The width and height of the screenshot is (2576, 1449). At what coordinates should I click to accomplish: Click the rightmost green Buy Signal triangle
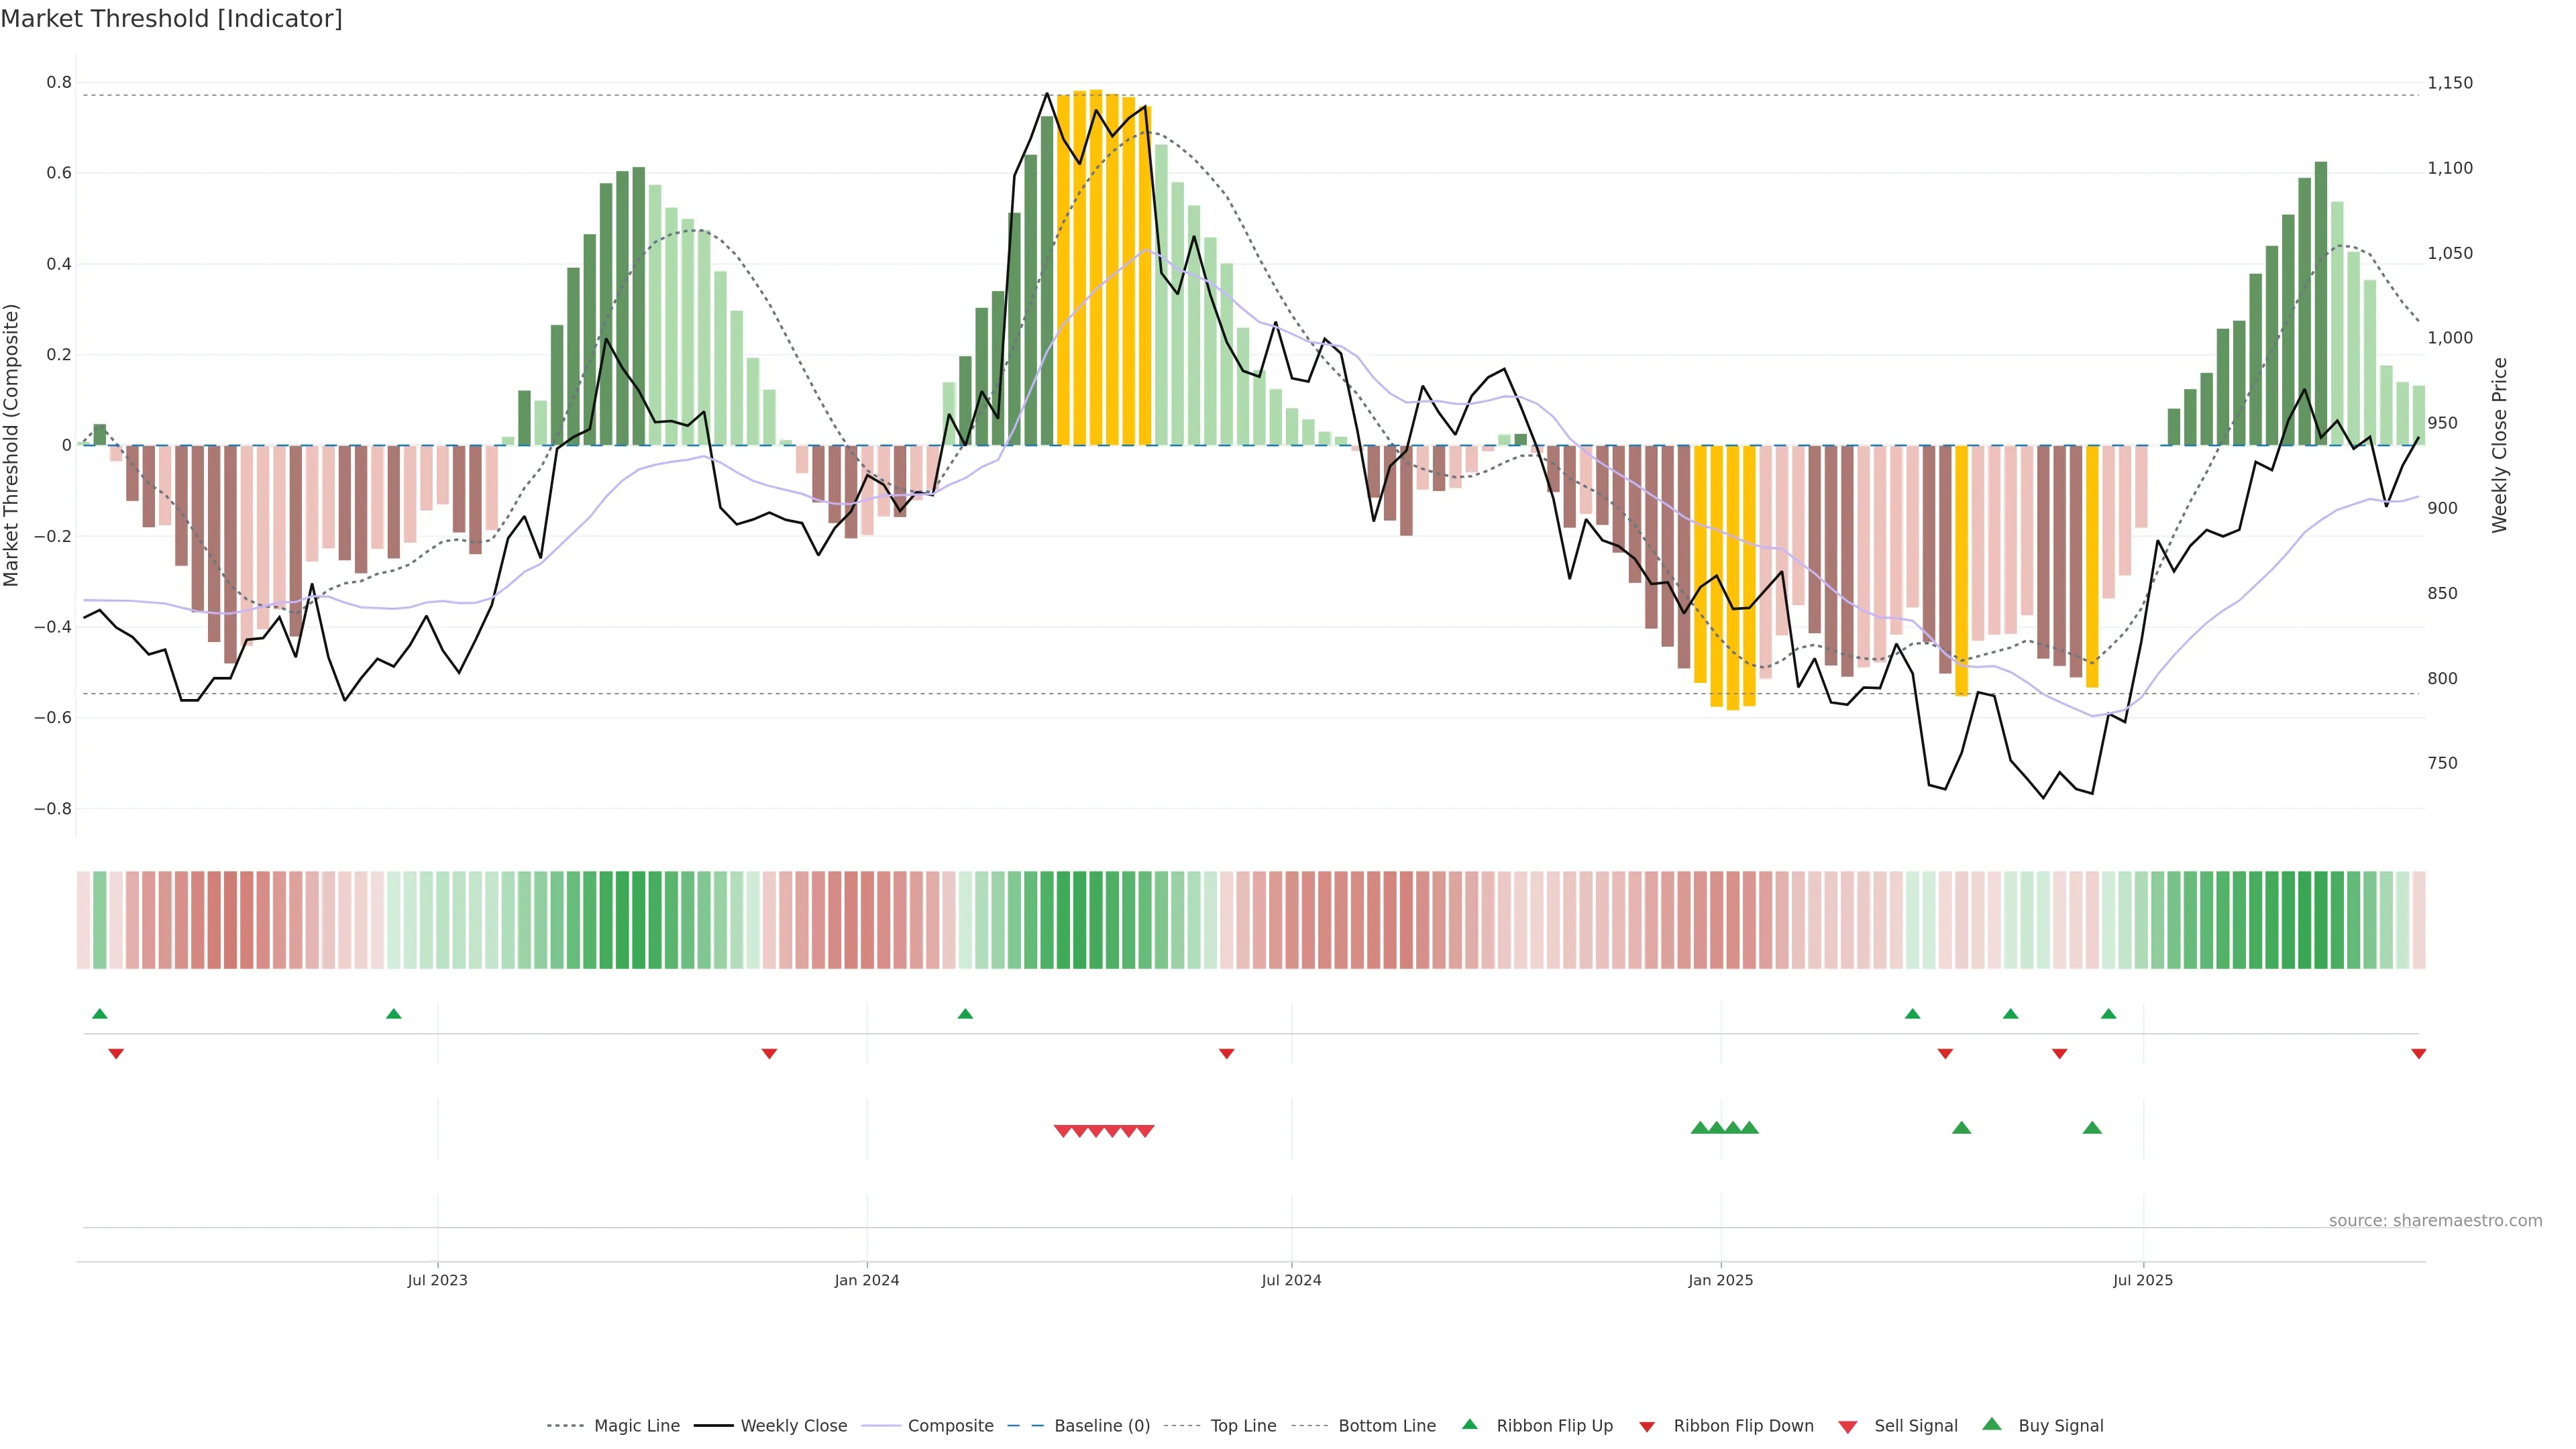2091,1128
